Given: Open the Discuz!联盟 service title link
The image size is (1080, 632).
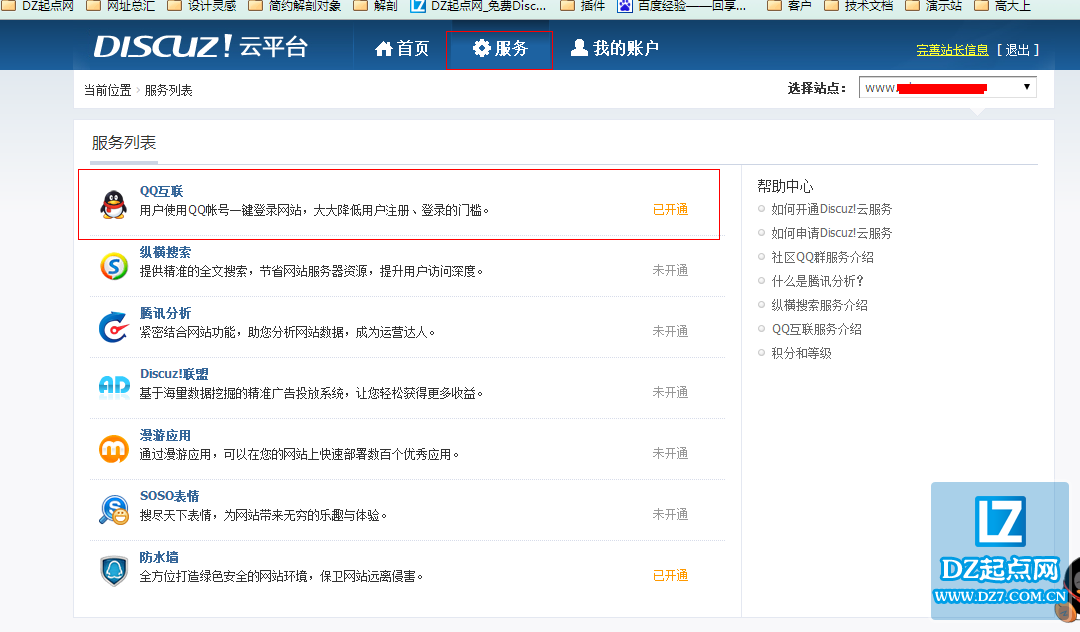Looking at the screenshot, I should (x=174, y=374).
